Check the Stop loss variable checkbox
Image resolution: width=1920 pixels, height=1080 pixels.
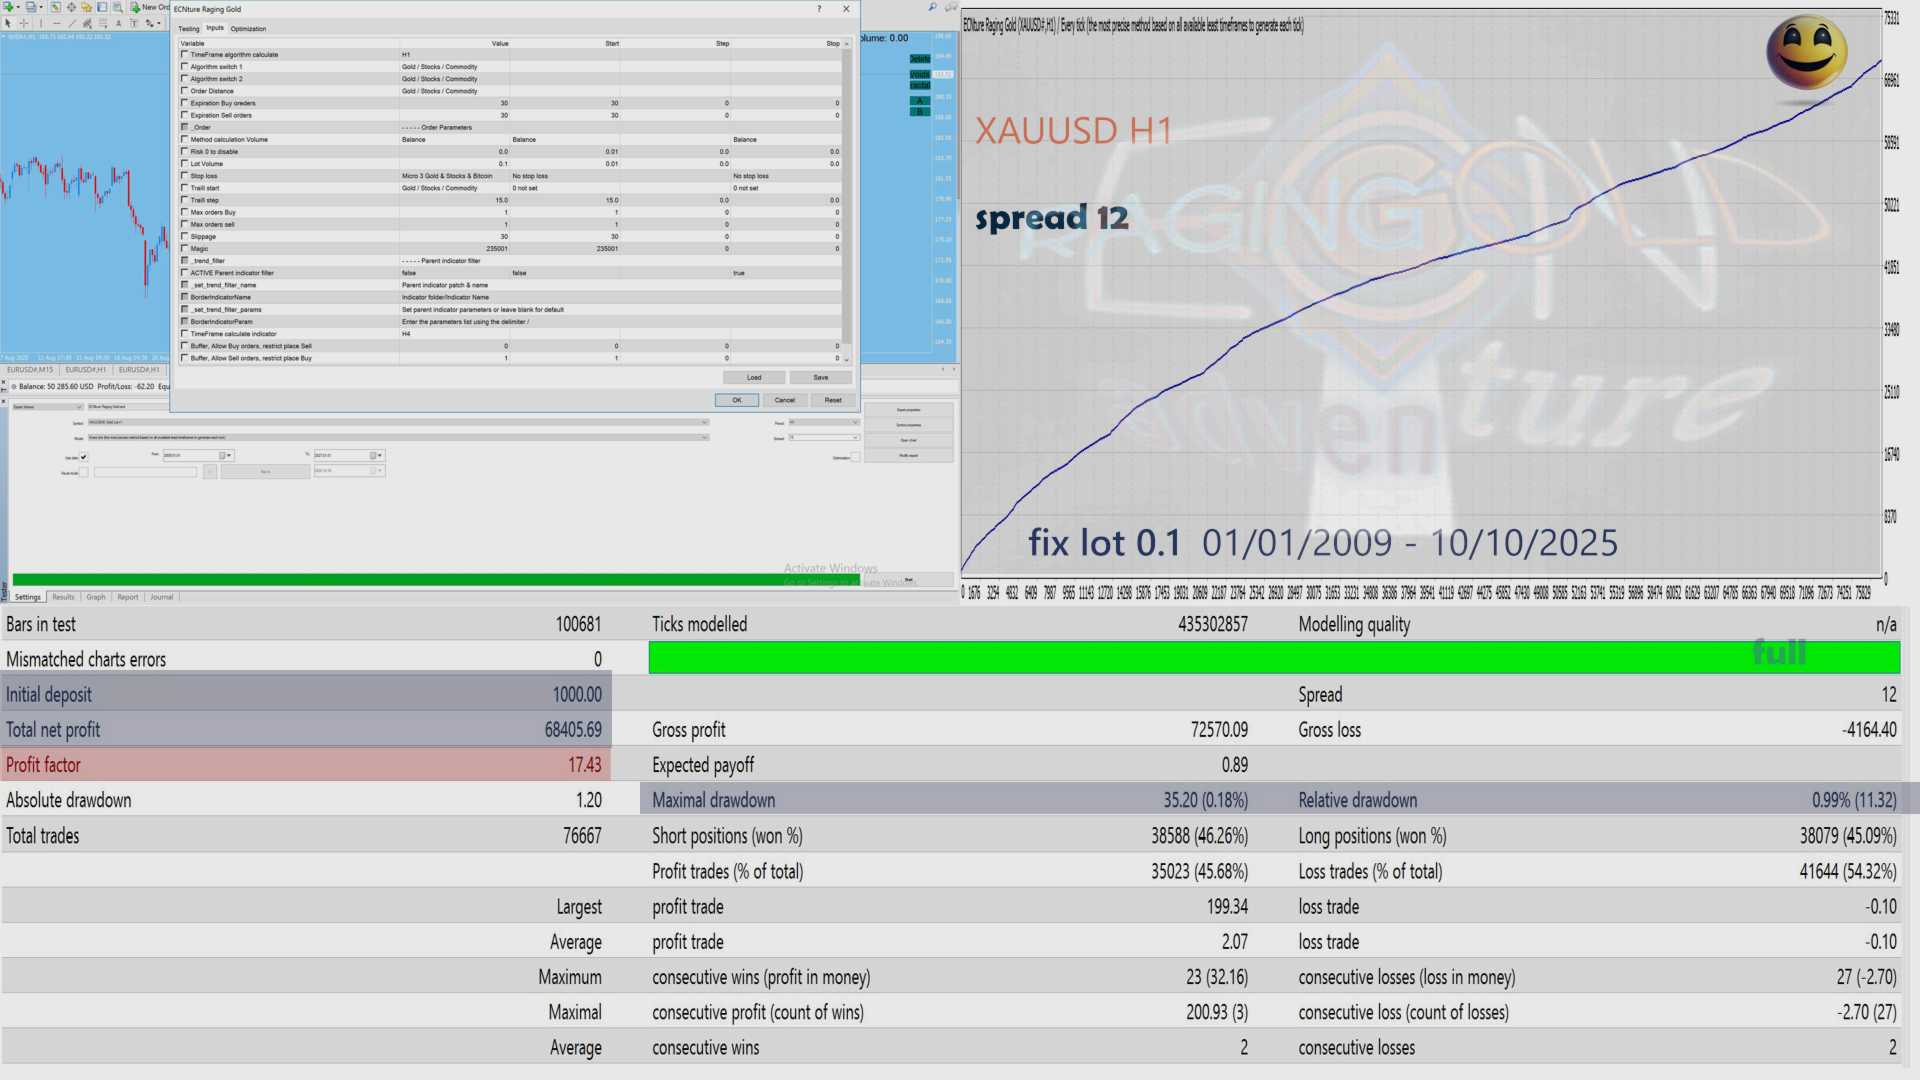pos(184,176)
